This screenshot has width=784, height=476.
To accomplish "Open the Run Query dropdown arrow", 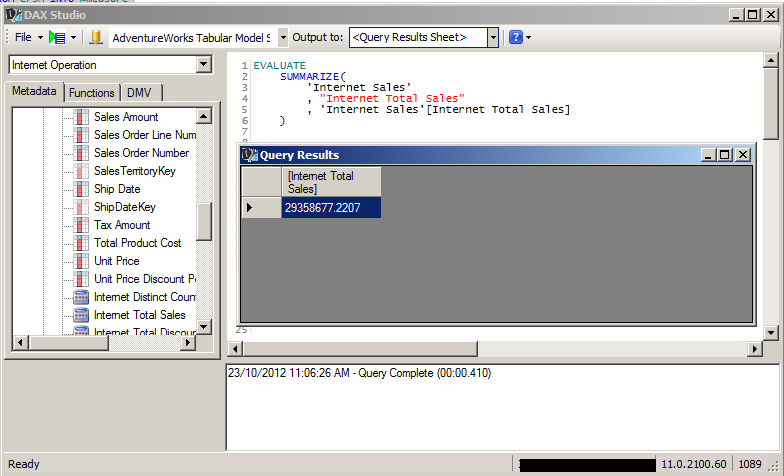I will [74, 38].
